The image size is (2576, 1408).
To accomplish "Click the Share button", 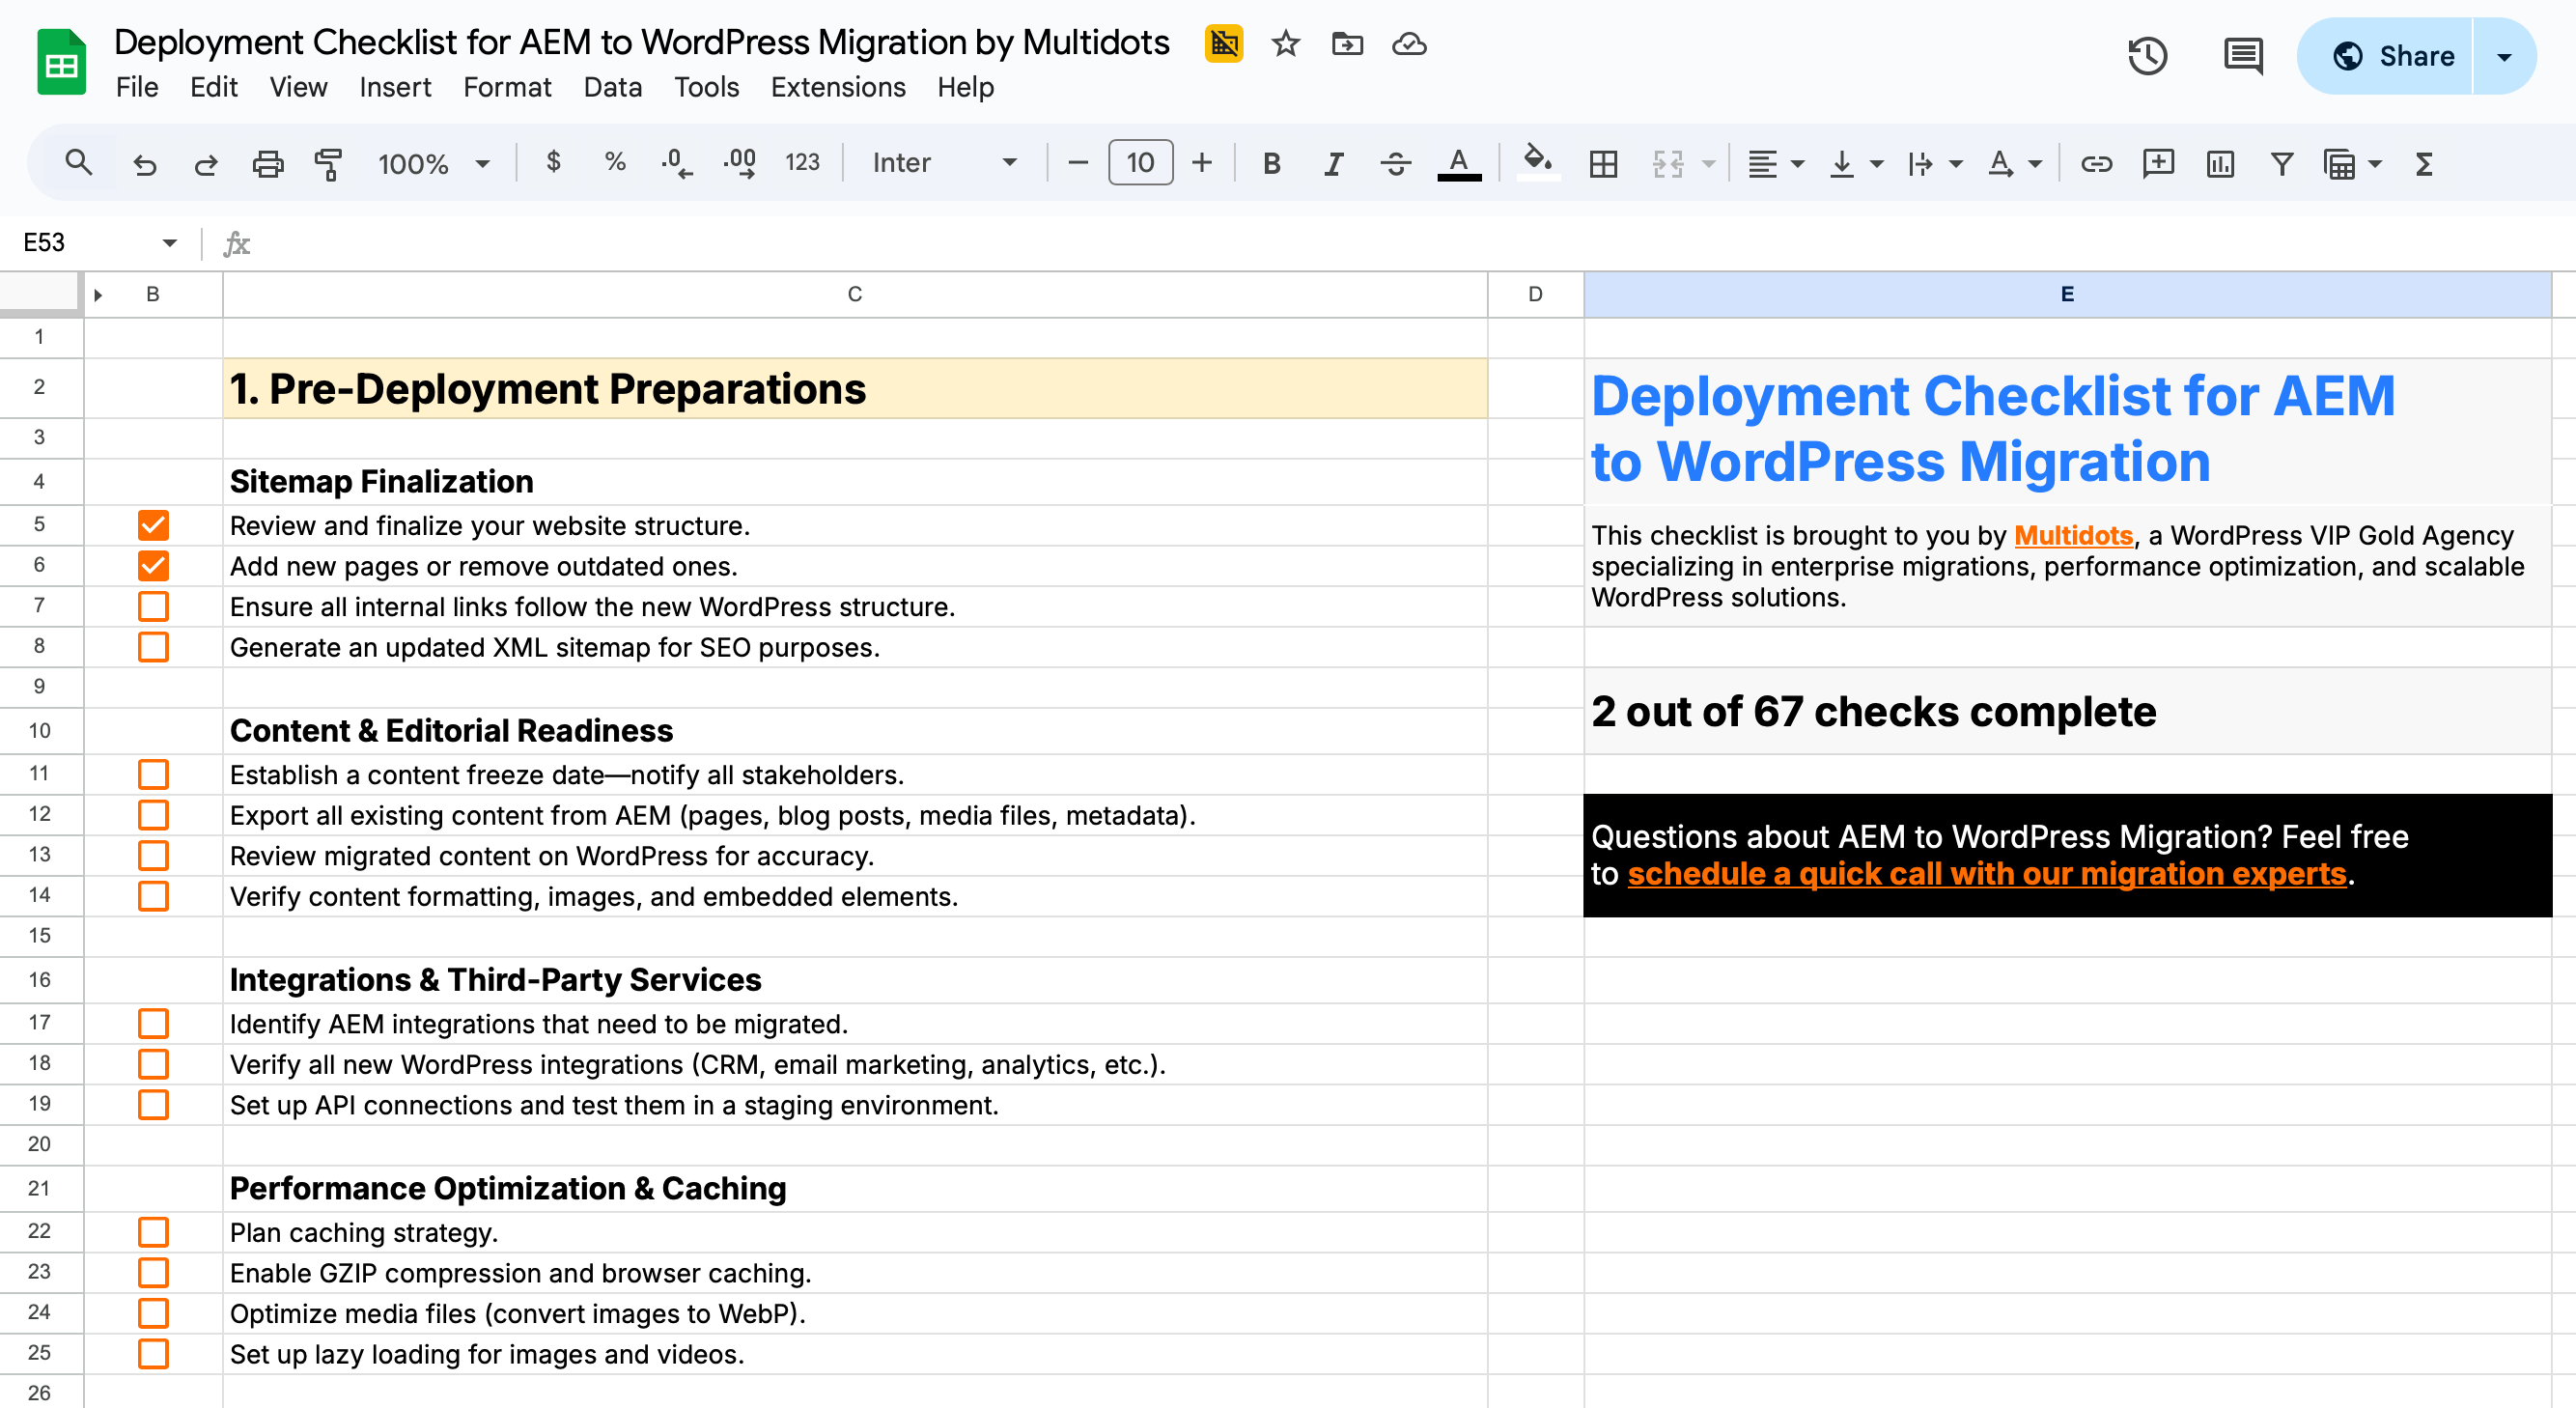I will [x=2386, y=56].
